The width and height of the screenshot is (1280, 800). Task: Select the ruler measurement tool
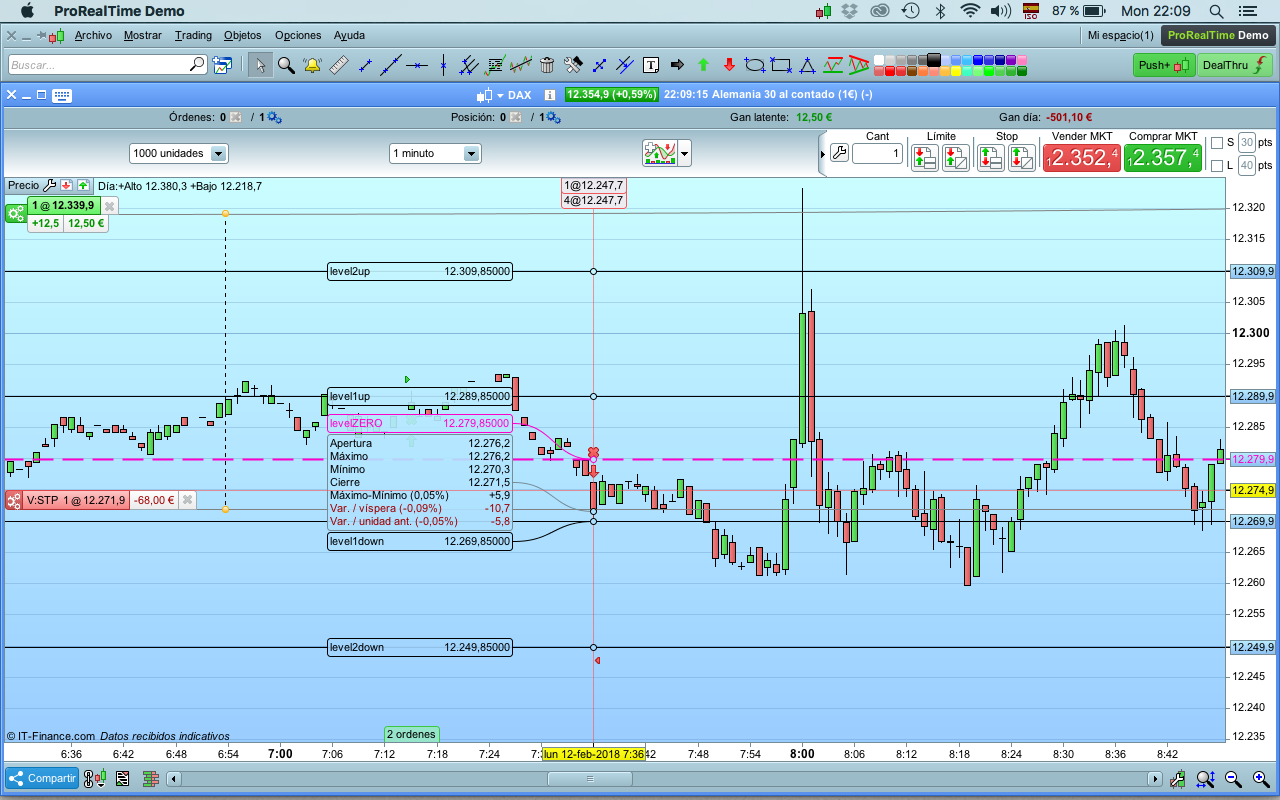[x=338, y=65]
